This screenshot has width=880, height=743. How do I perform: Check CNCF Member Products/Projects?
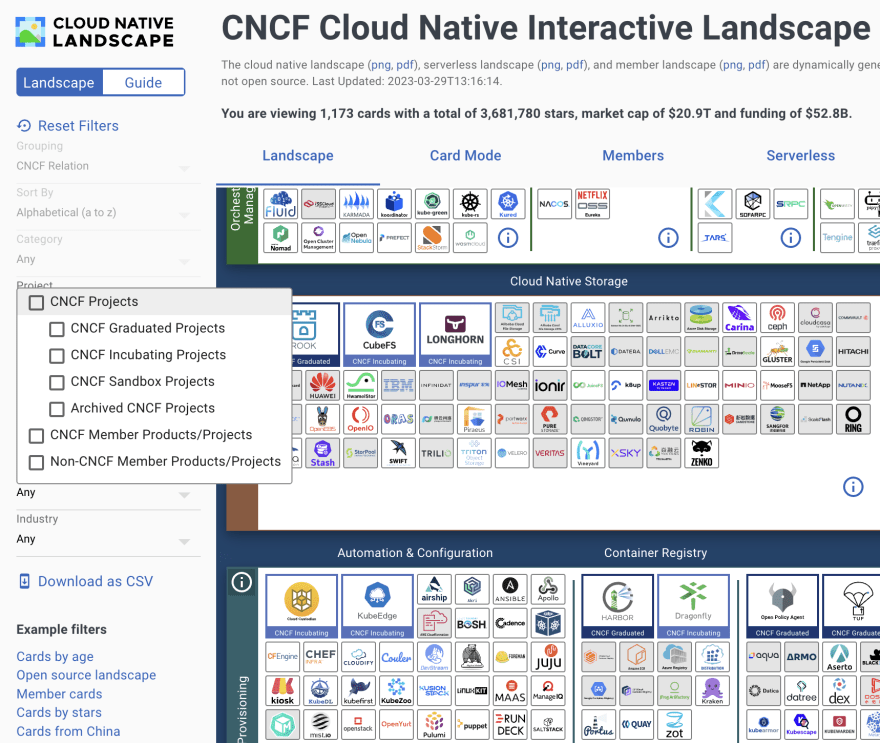click(36, 435)
